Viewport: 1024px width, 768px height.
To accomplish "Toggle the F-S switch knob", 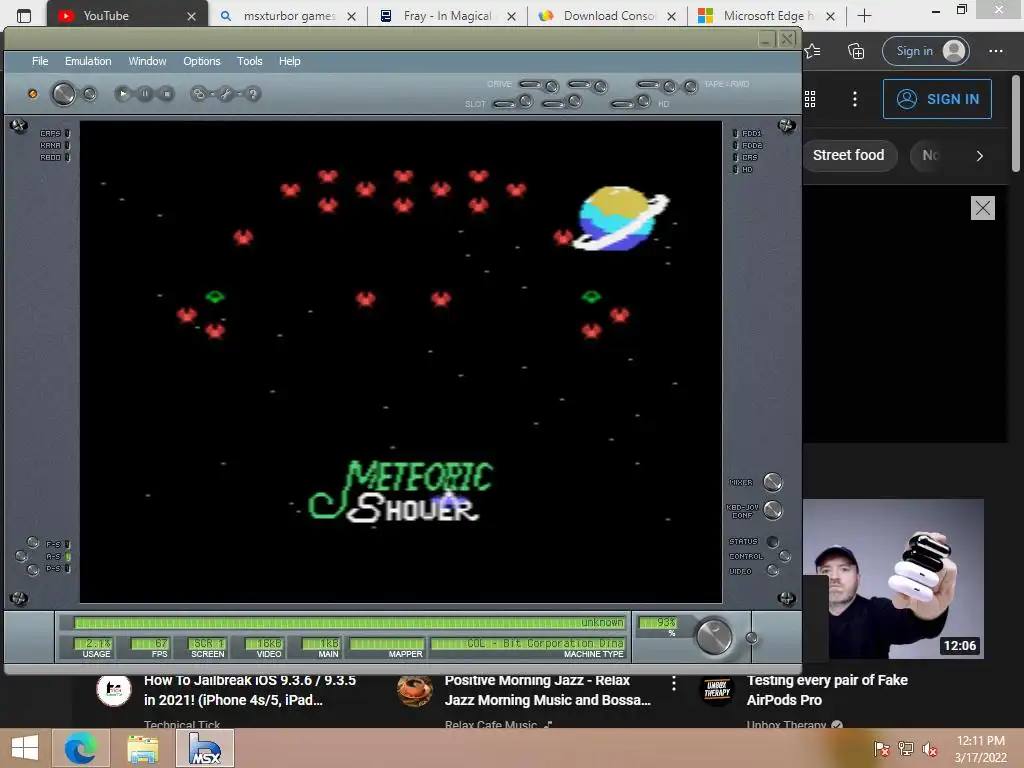I will 33,542.
